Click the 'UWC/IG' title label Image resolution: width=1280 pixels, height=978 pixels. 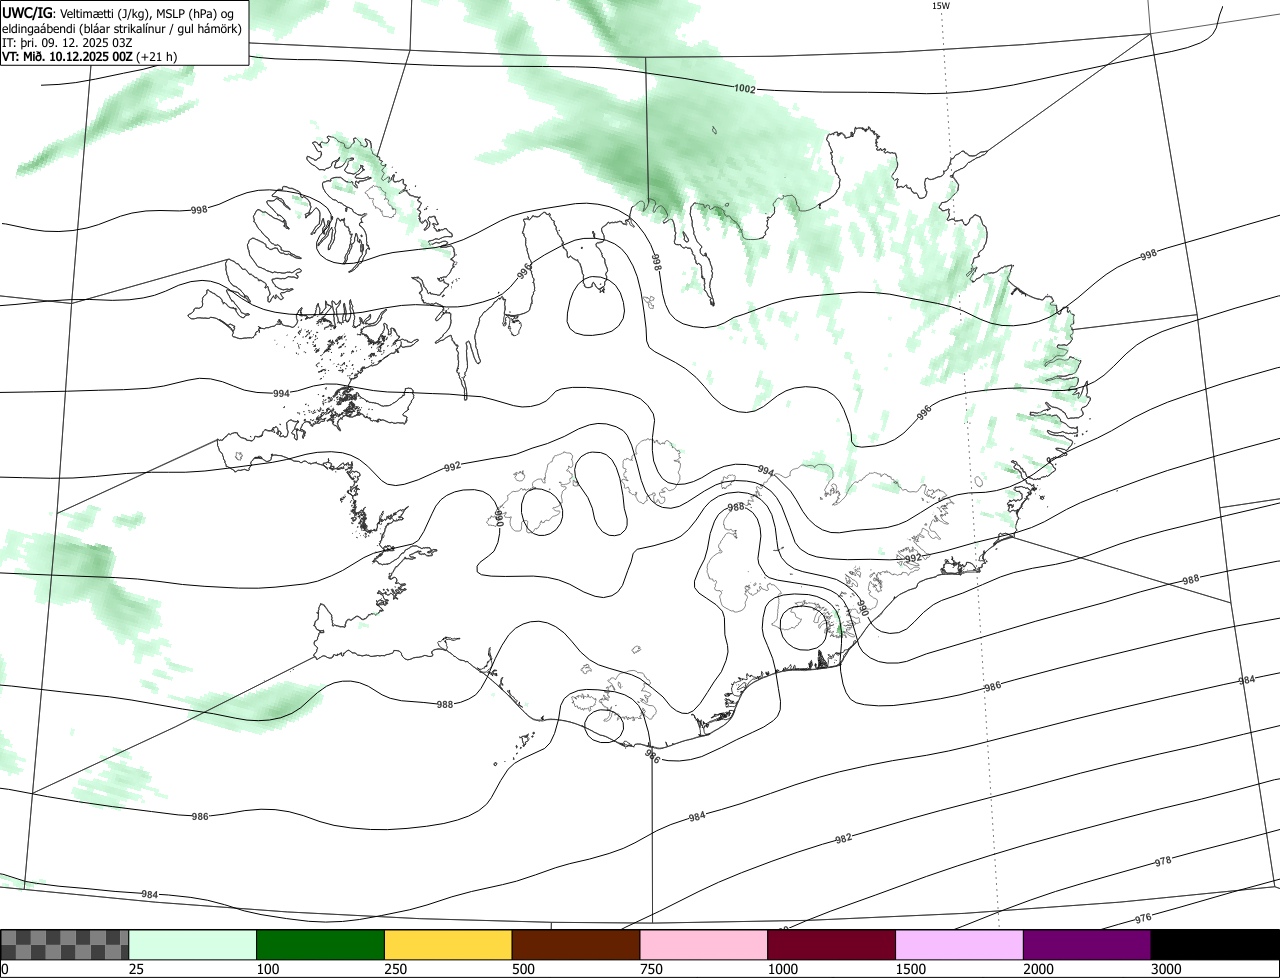(27, 12)
